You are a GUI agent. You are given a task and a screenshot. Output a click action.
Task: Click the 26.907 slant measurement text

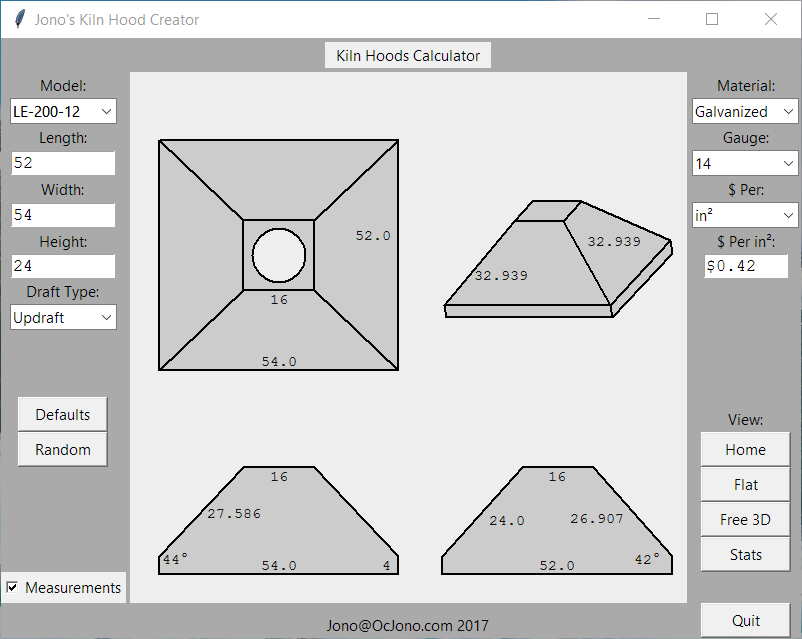tap(597, 518)
